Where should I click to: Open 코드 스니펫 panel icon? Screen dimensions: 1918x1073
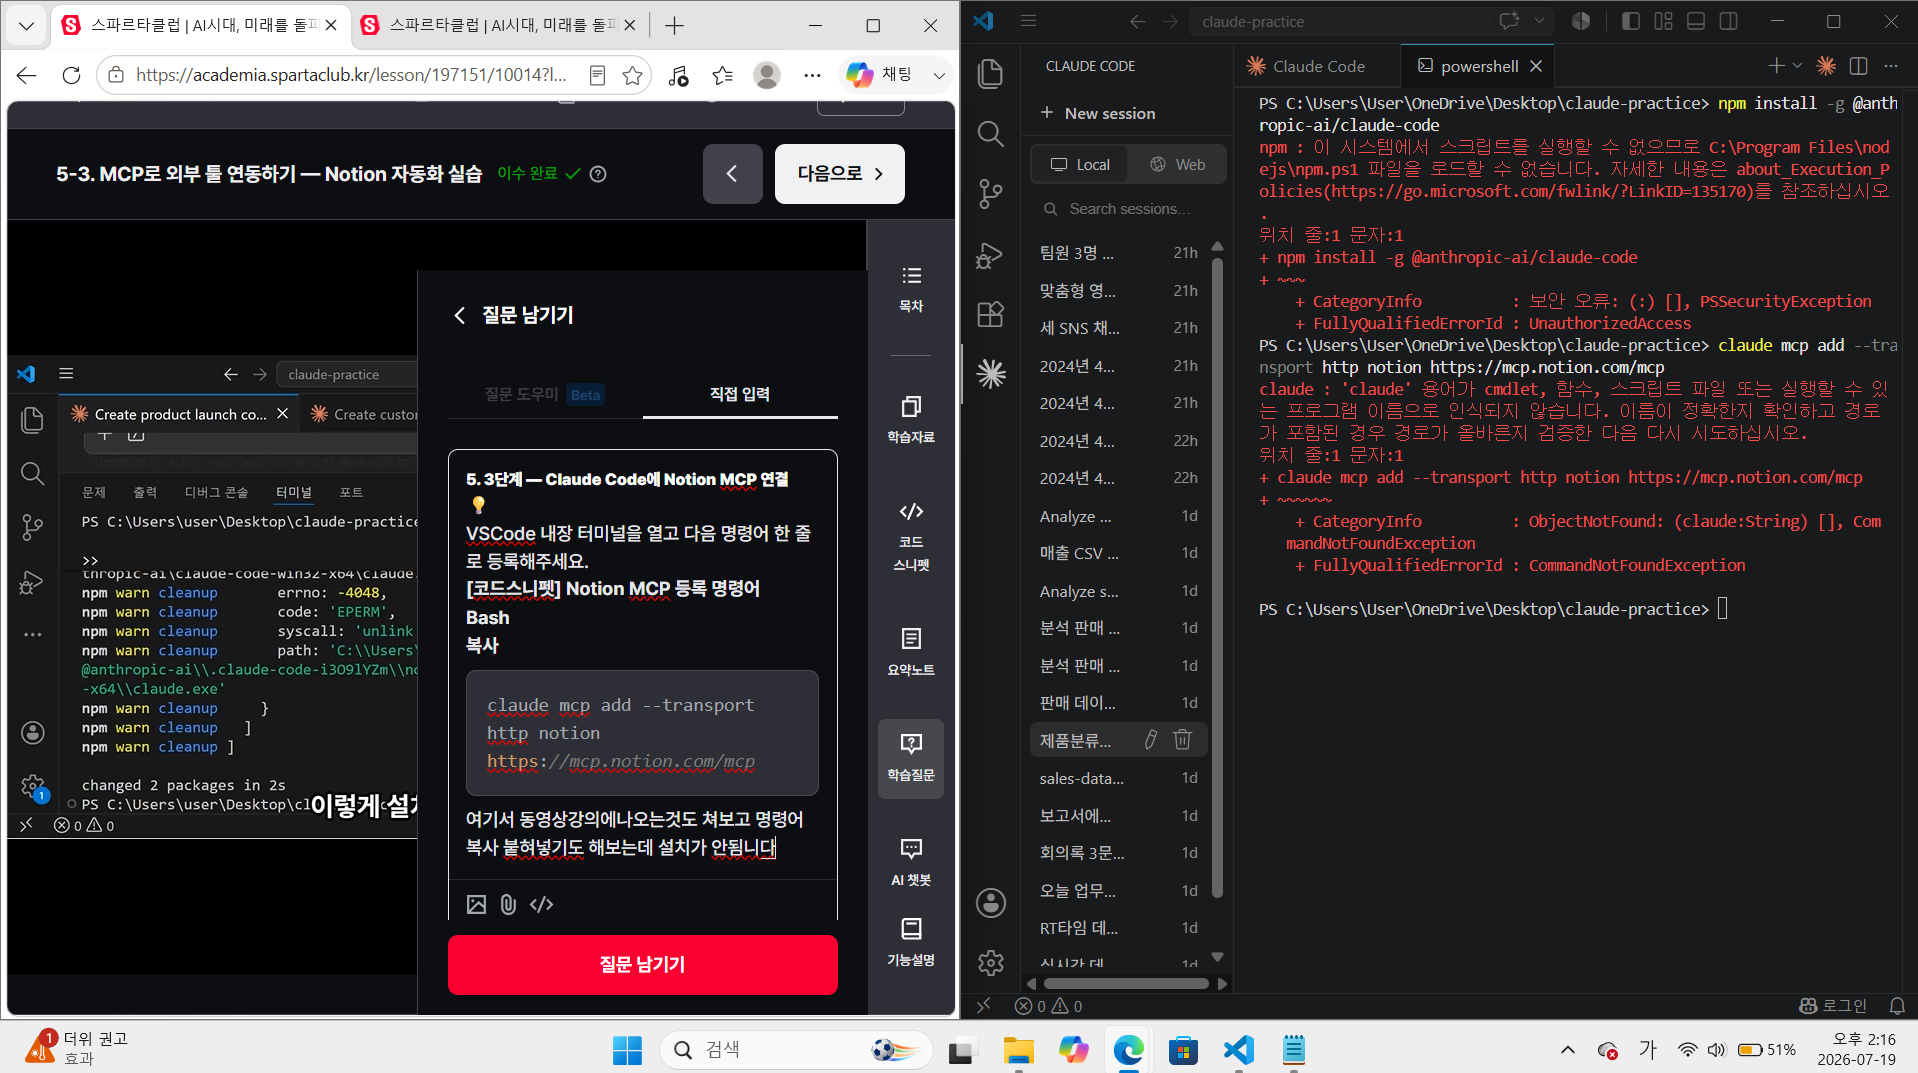tap(911, 537)
